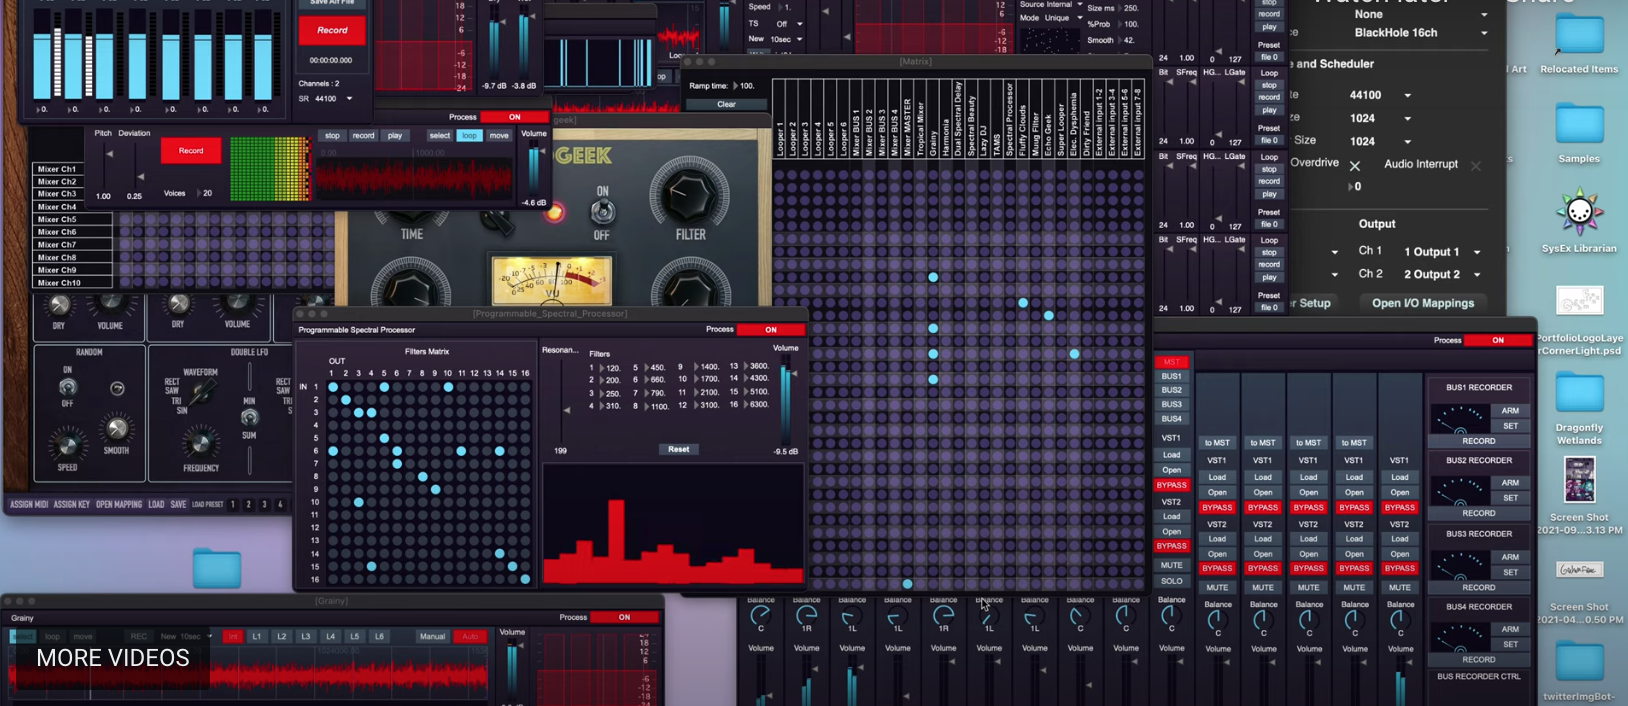This screenshot has height=706, width=1628.
Task: Click the play button in the sampler
Action: [395, 135]
